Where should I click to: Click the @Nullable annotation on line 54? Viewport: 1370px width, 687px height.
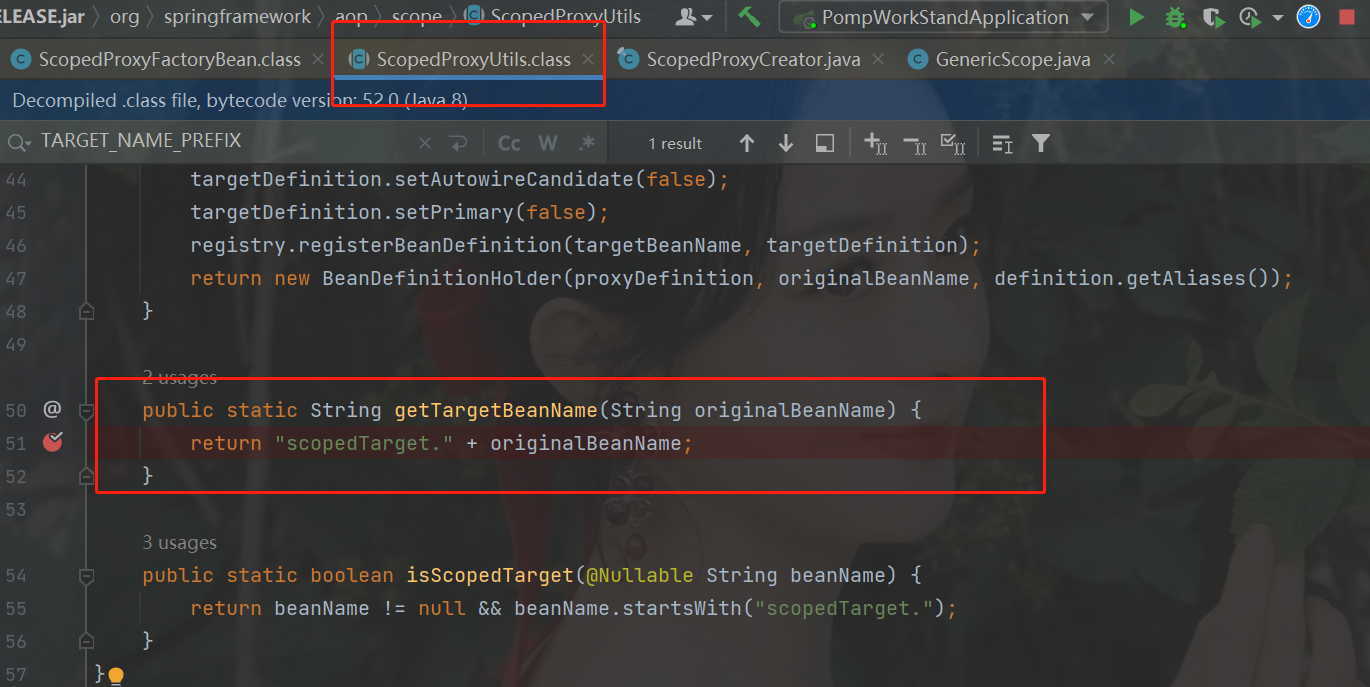point(640,575)
